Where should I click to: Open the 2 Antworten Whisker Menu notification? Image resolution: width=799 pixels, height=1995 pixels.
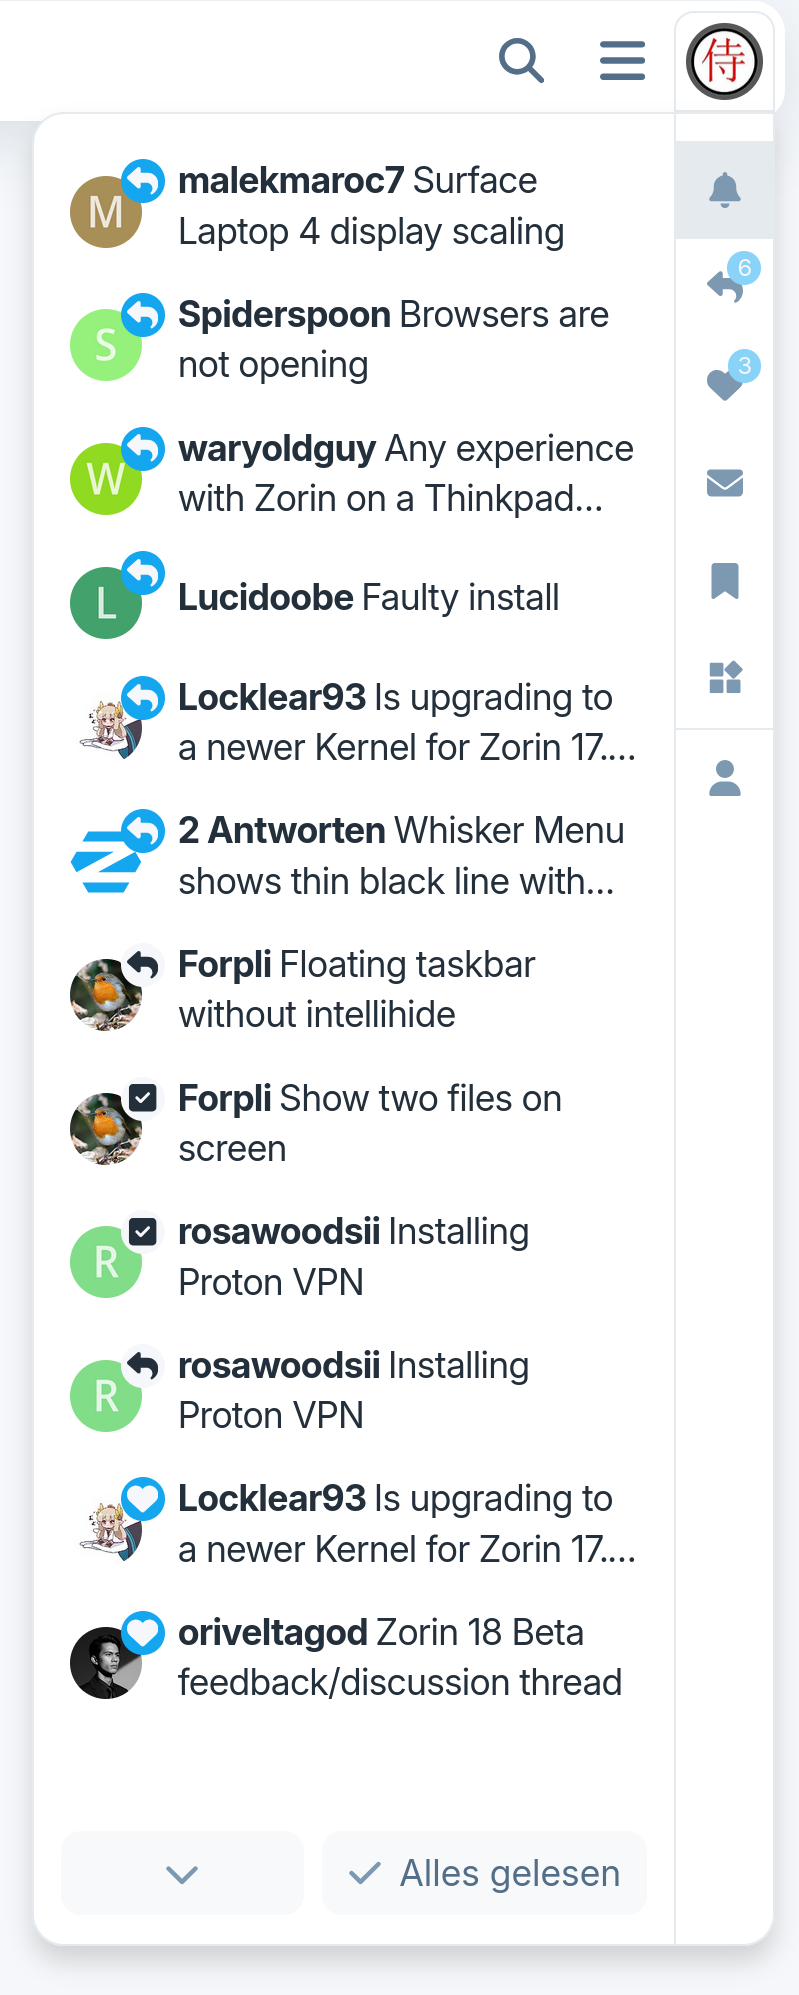pyautogui.click(x=400, y=856)
